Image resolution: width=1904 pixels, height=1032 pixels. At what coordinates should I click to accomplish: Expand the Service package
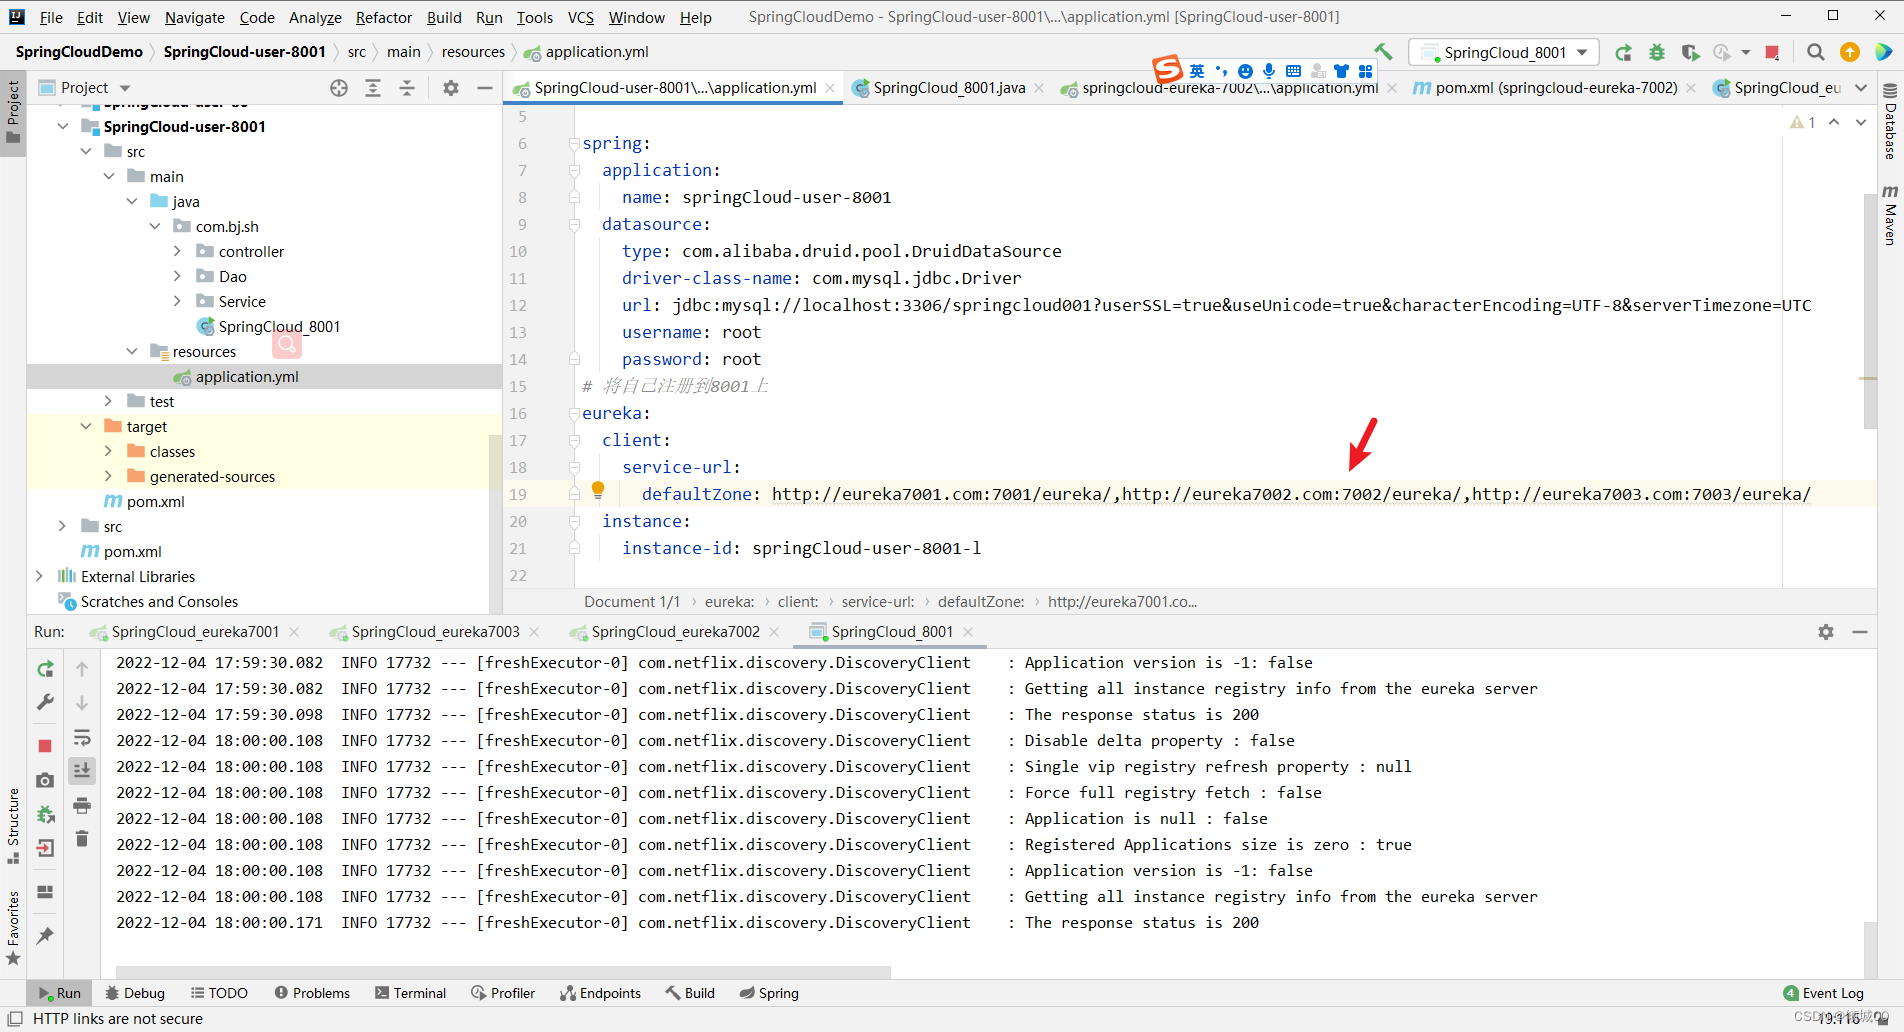tap(177, 301)
